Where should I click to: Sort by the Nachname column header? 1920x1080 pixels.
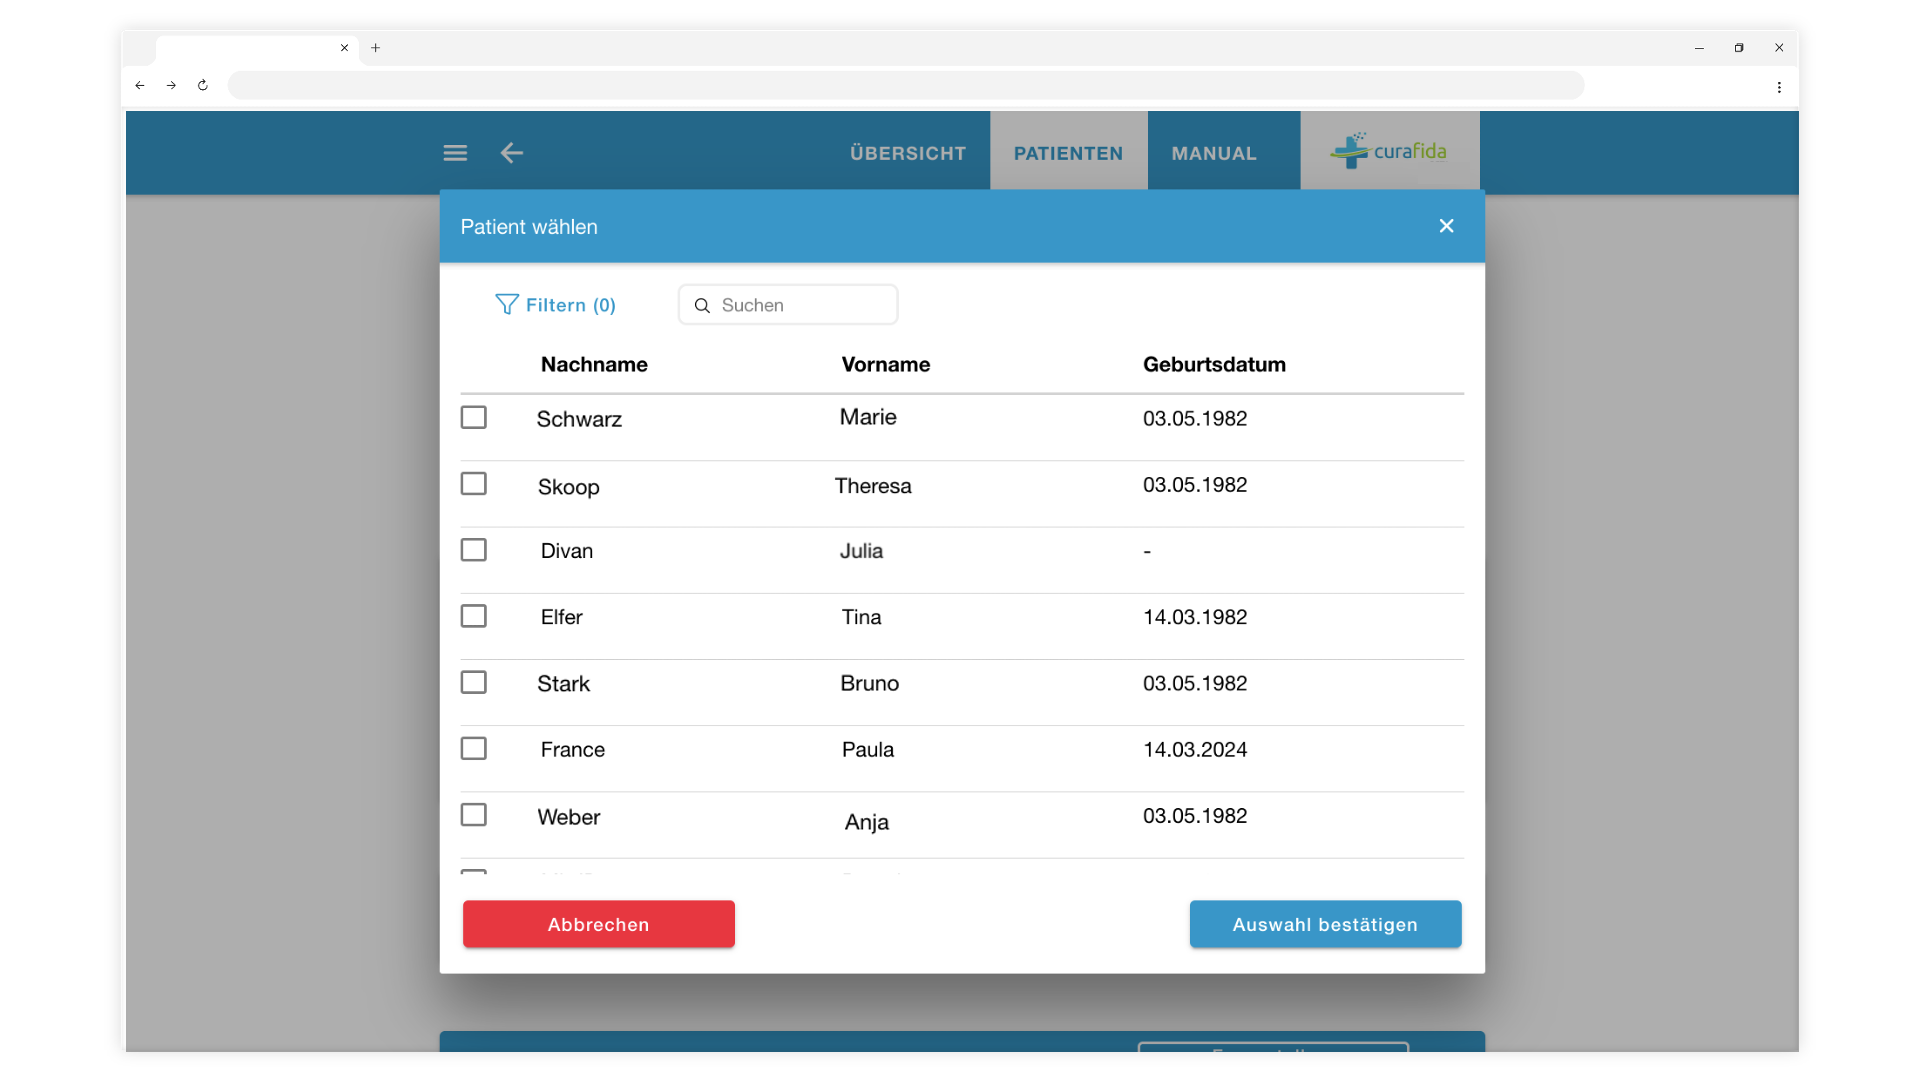[594, 364]
